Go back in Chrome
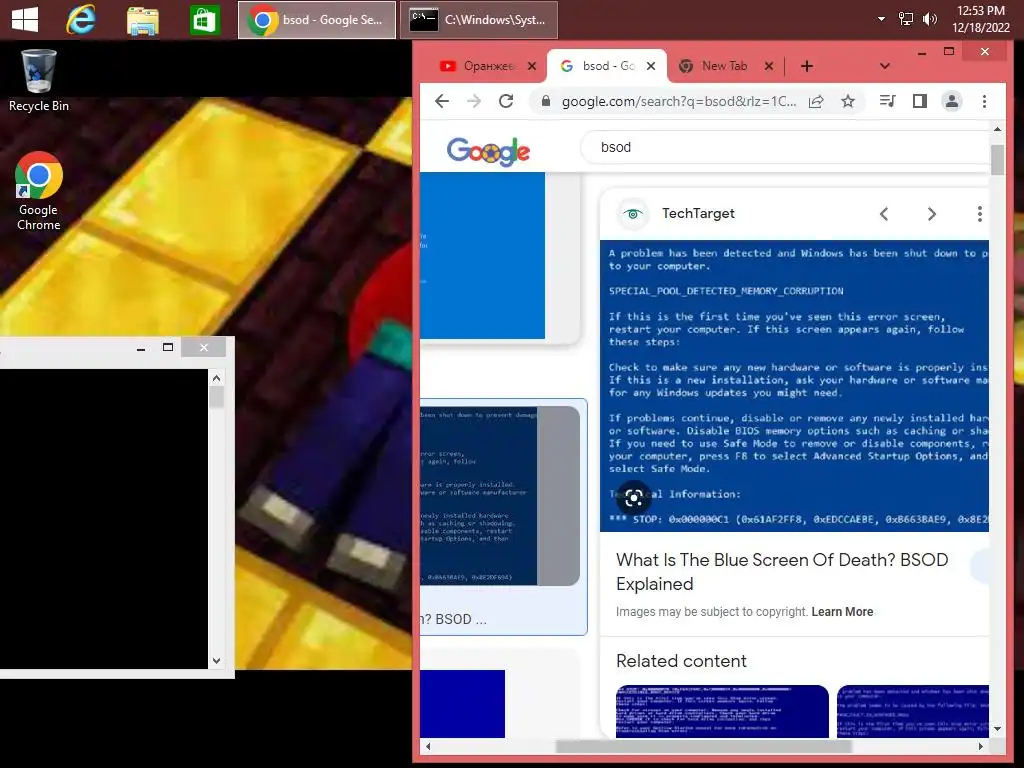Viewport: 1024px width, 768px height. [442, 101]
